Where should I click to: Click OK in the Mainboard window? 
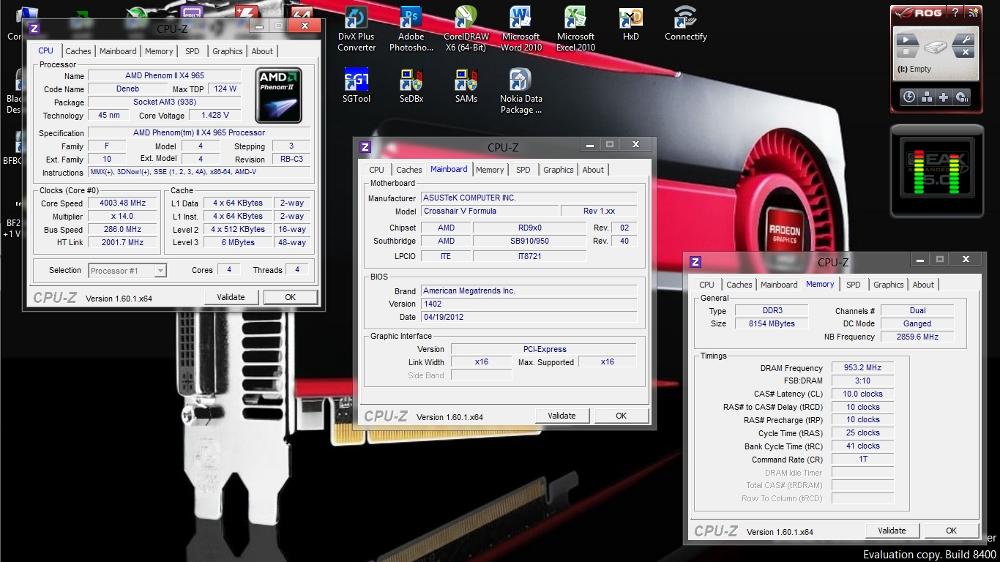click(621, 416)
